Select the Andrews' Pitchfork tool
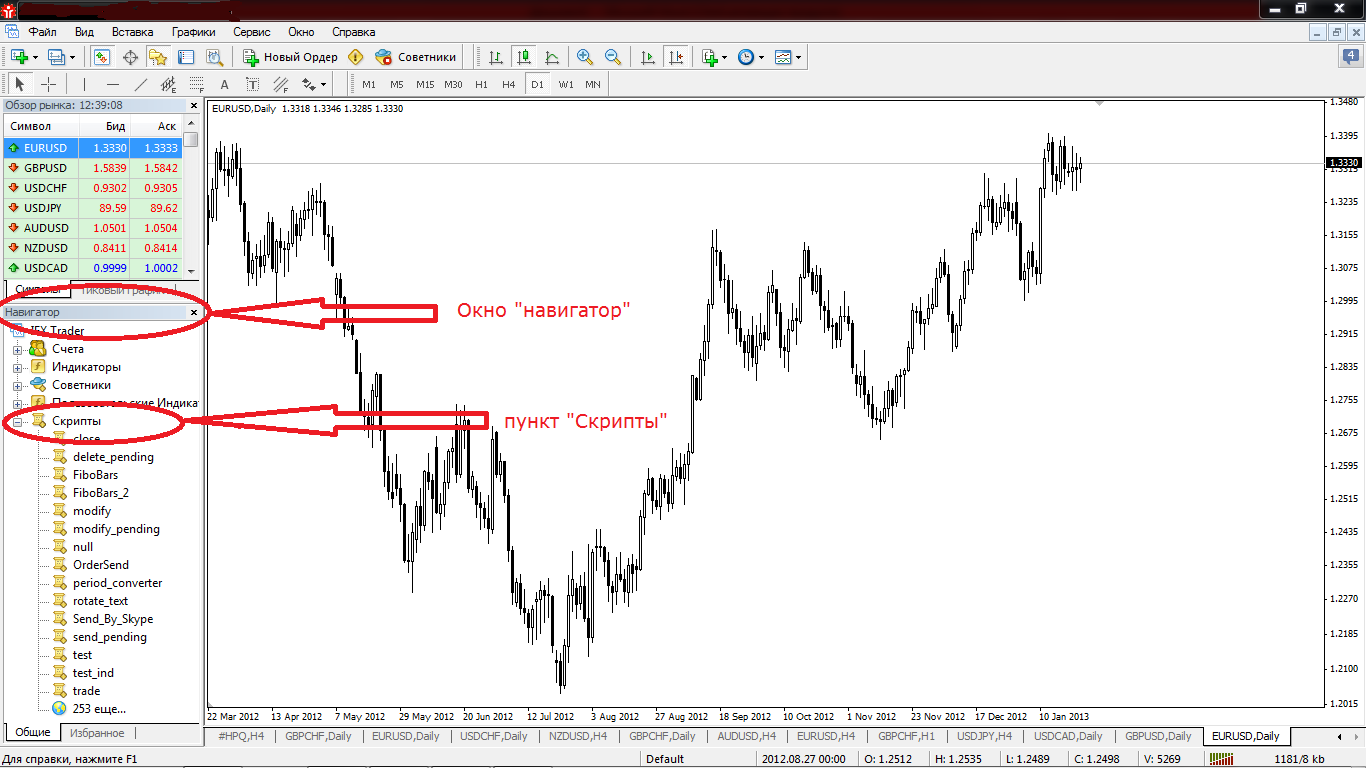Image resolution: width=1366 pixels, height=768 pixels. [281, 84]
